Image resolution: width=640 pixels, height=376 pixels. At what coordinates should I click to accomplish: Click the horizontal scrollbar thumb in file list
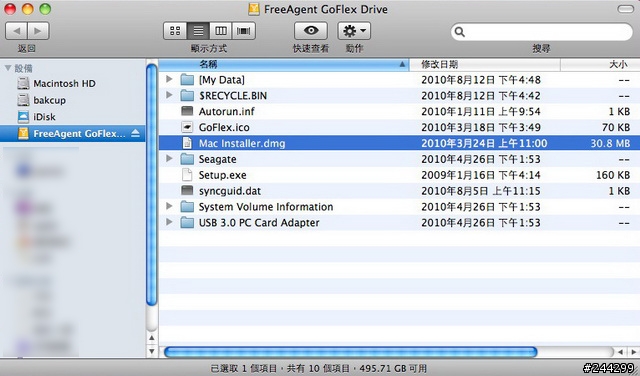click(350, 352)
